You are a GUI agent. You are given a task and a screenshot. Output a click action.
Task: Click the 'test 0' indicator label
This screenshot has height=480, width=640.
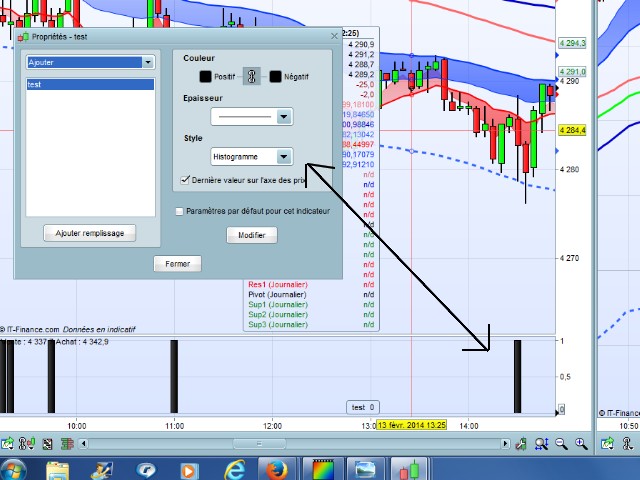click(x=363, y=407)
